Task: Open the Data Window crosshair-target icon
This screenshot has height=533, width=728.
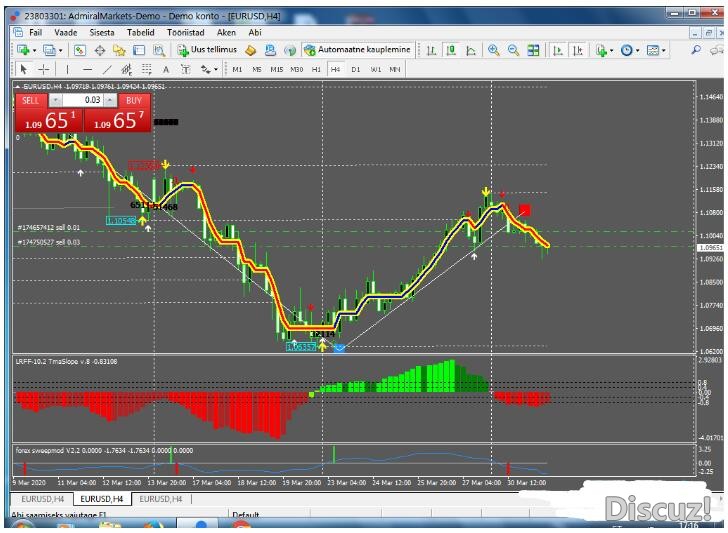Action: [x=99, y=50]
